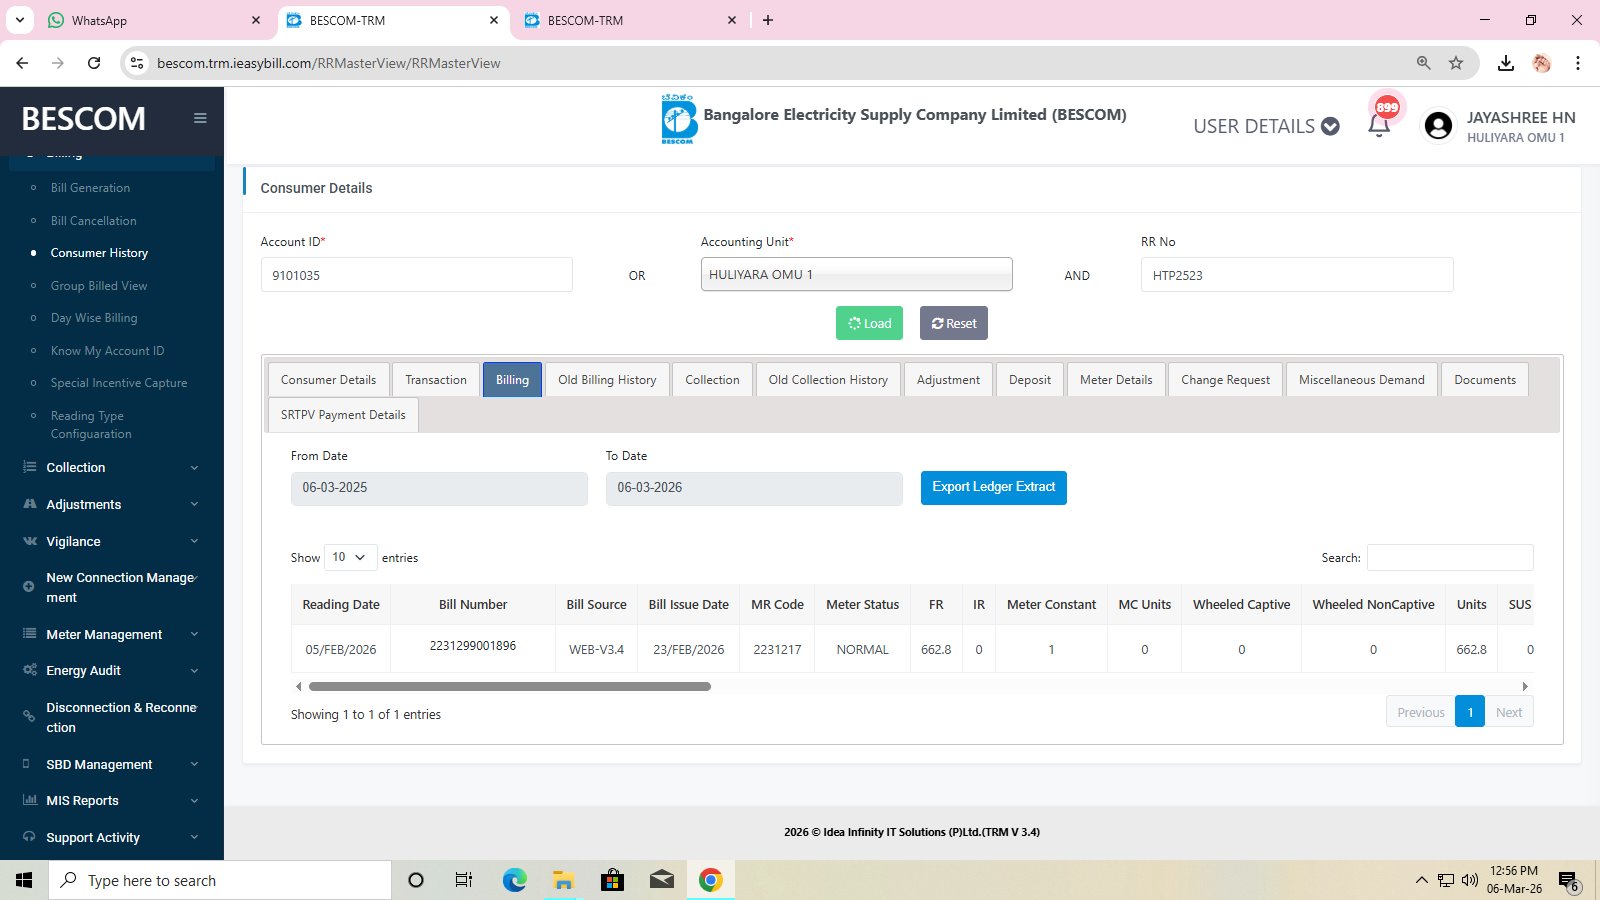Screen dimensions: 1600x900
Task: Open the Cortana circle icon
Action: [x=416, y=880]
